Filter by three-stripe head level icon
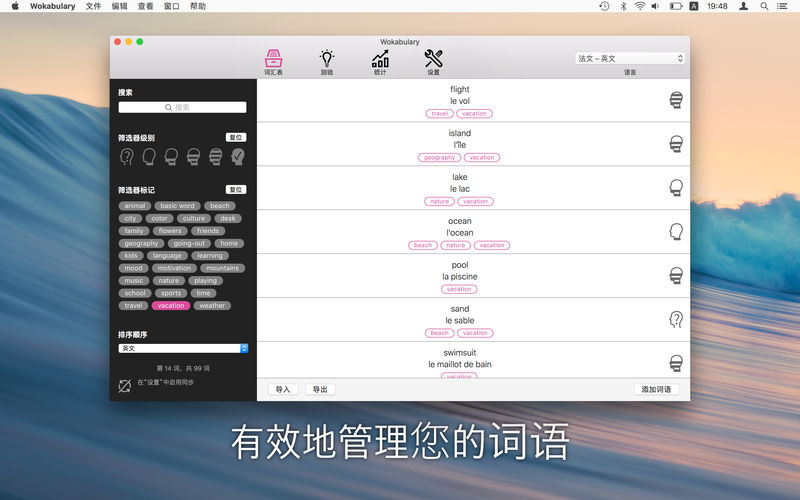800x500 pixels. [x=216, y=157]
